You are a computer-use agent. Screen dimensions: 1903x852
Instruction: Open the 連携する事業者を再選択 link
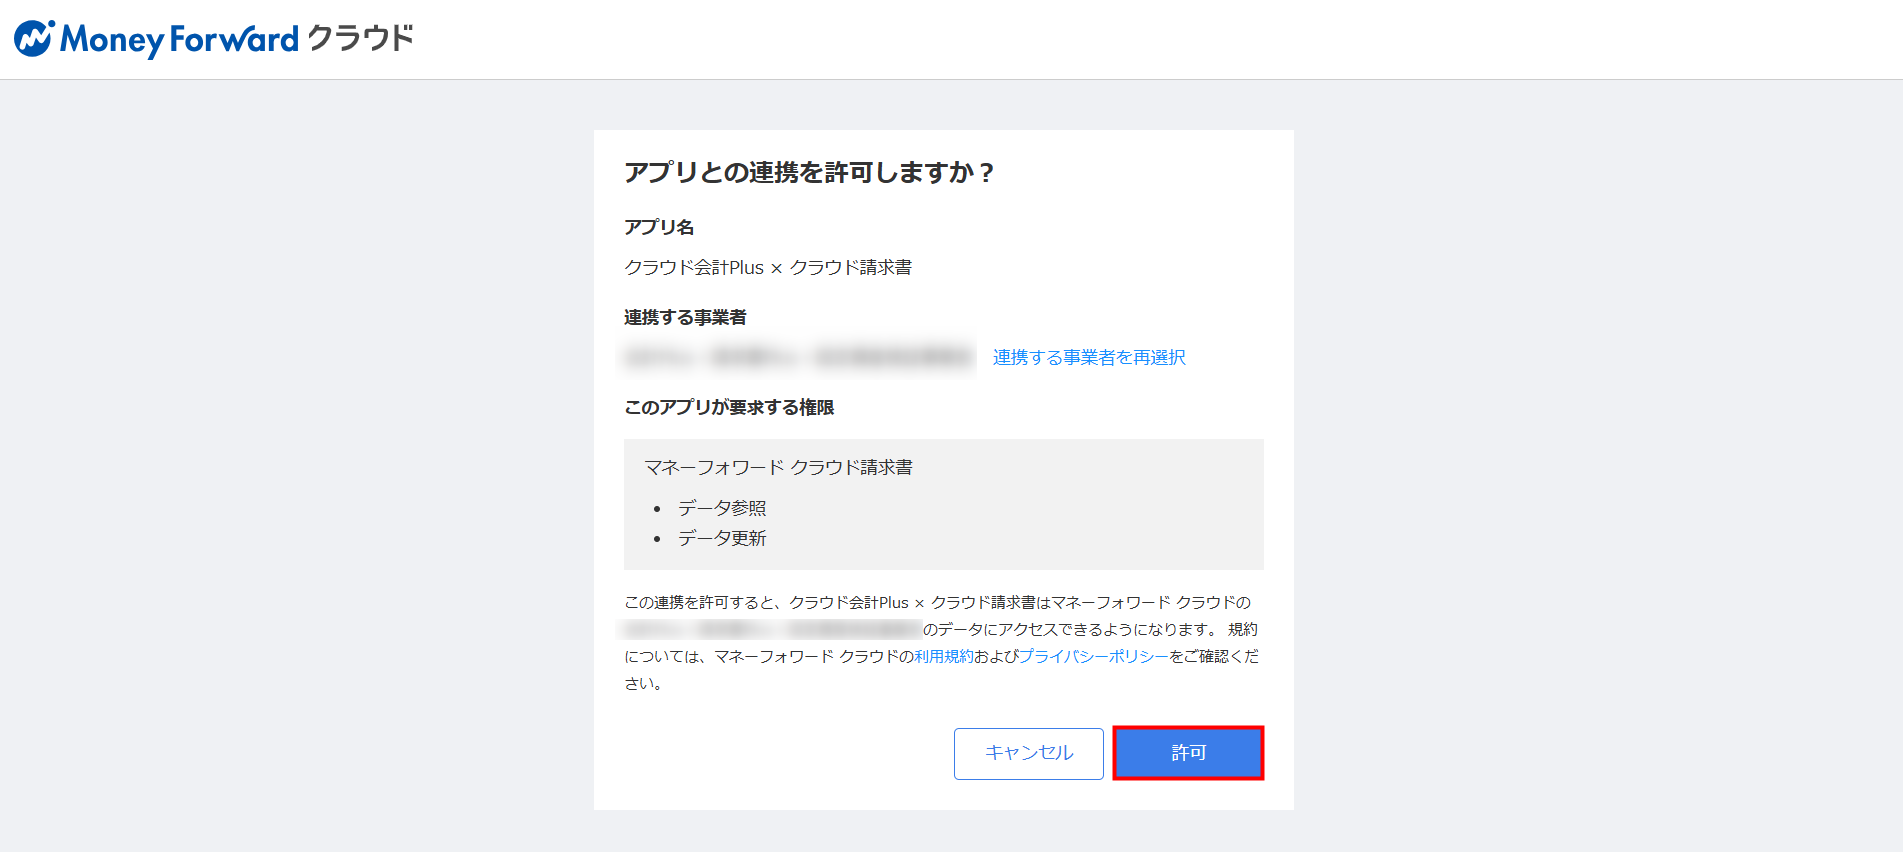click(x=1088, y=358)
